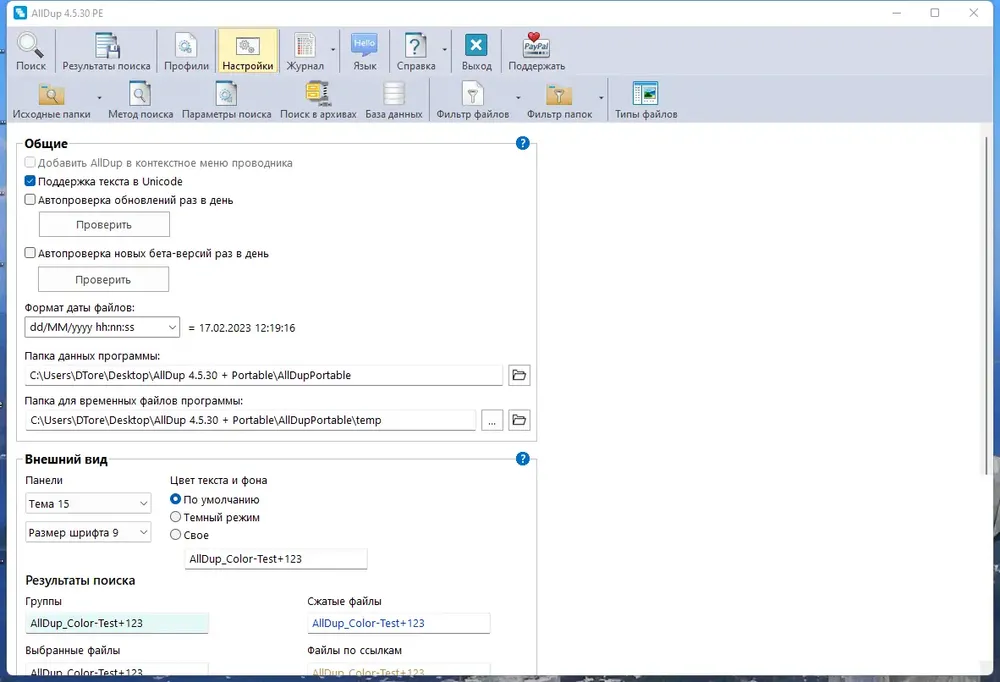This screenshot has height=682, width=1000.
Task: Open the Журнал log icon
Action: (x=305, y=51)
